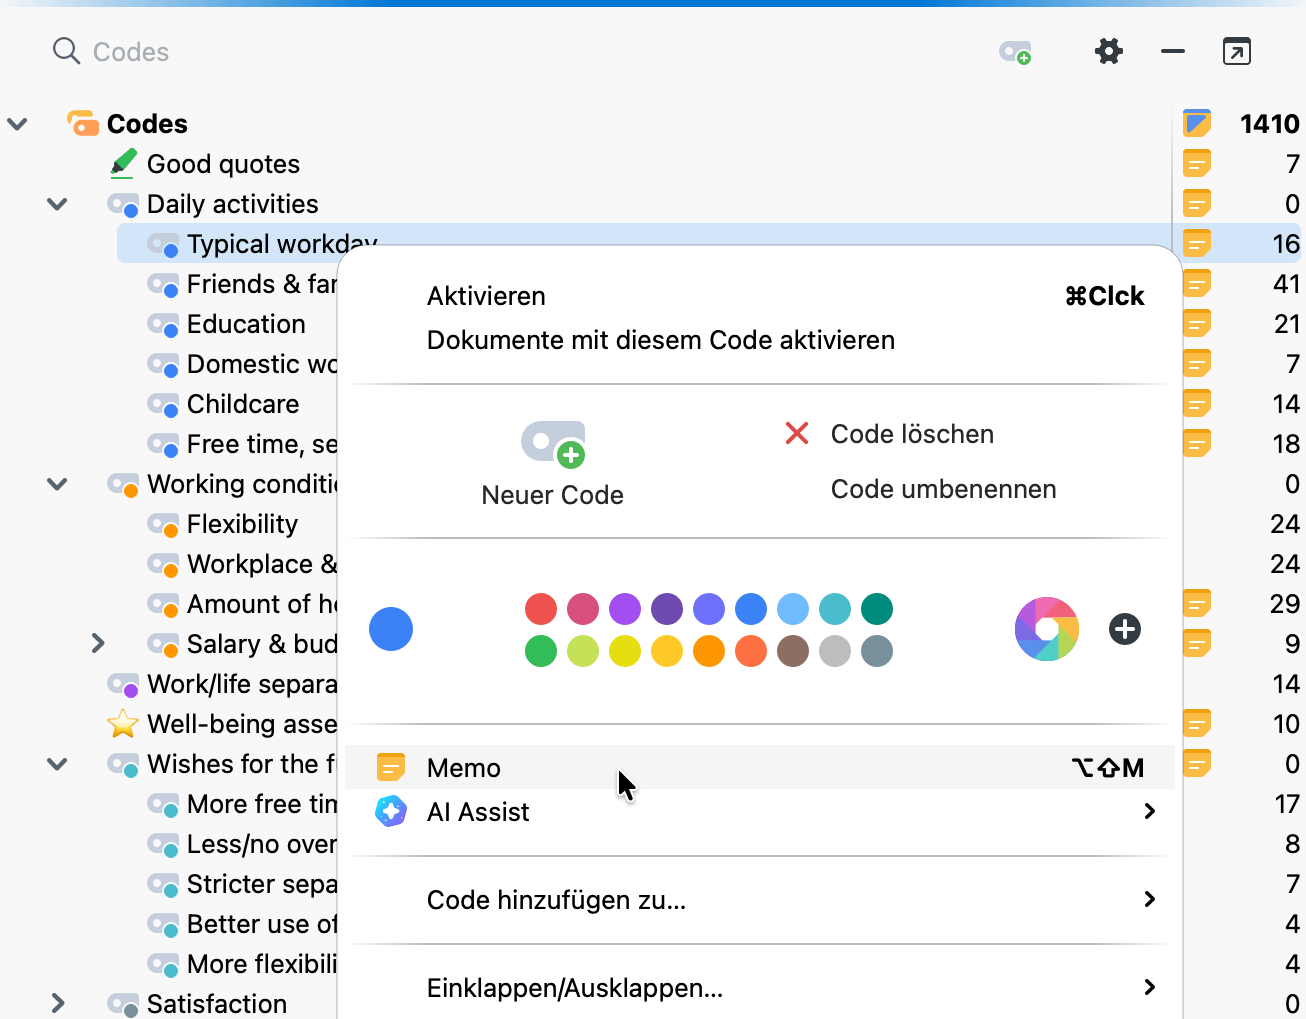Open the custom color wheel picker
This screenshot has height=1019, width=1306.
(1047, 629)
